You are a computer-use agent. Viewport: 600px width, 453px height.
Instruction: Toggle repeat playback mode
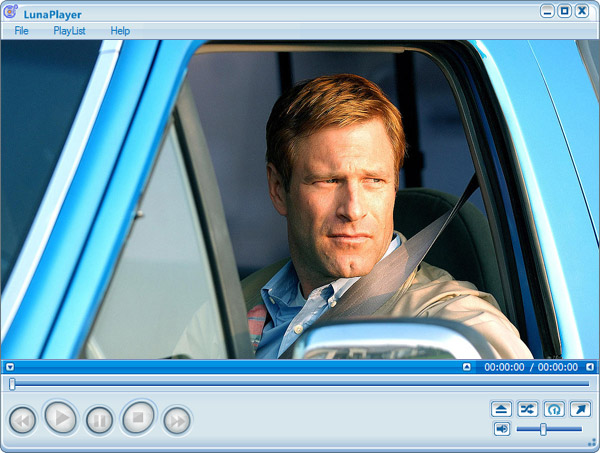click(554, 409)
